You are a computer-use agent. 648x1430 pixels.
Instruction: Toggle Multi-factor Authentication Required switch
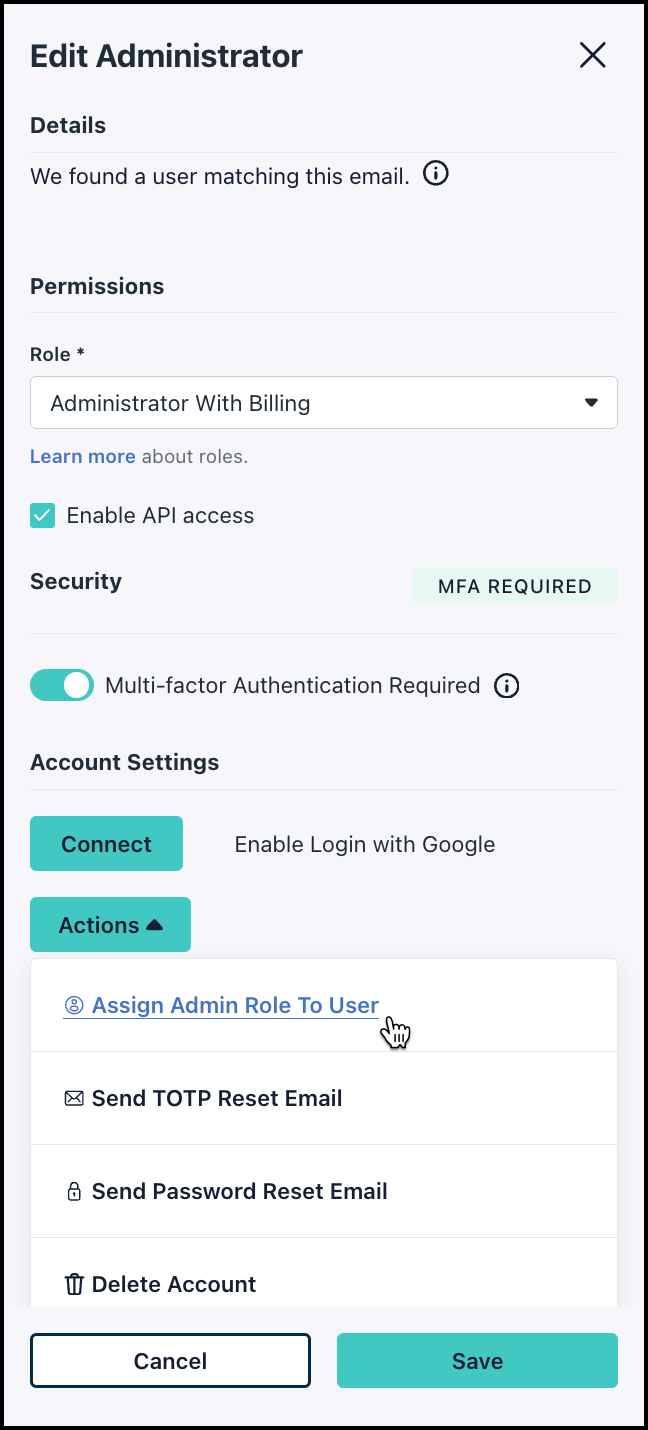pyautogui.click(x=62, y=686)
